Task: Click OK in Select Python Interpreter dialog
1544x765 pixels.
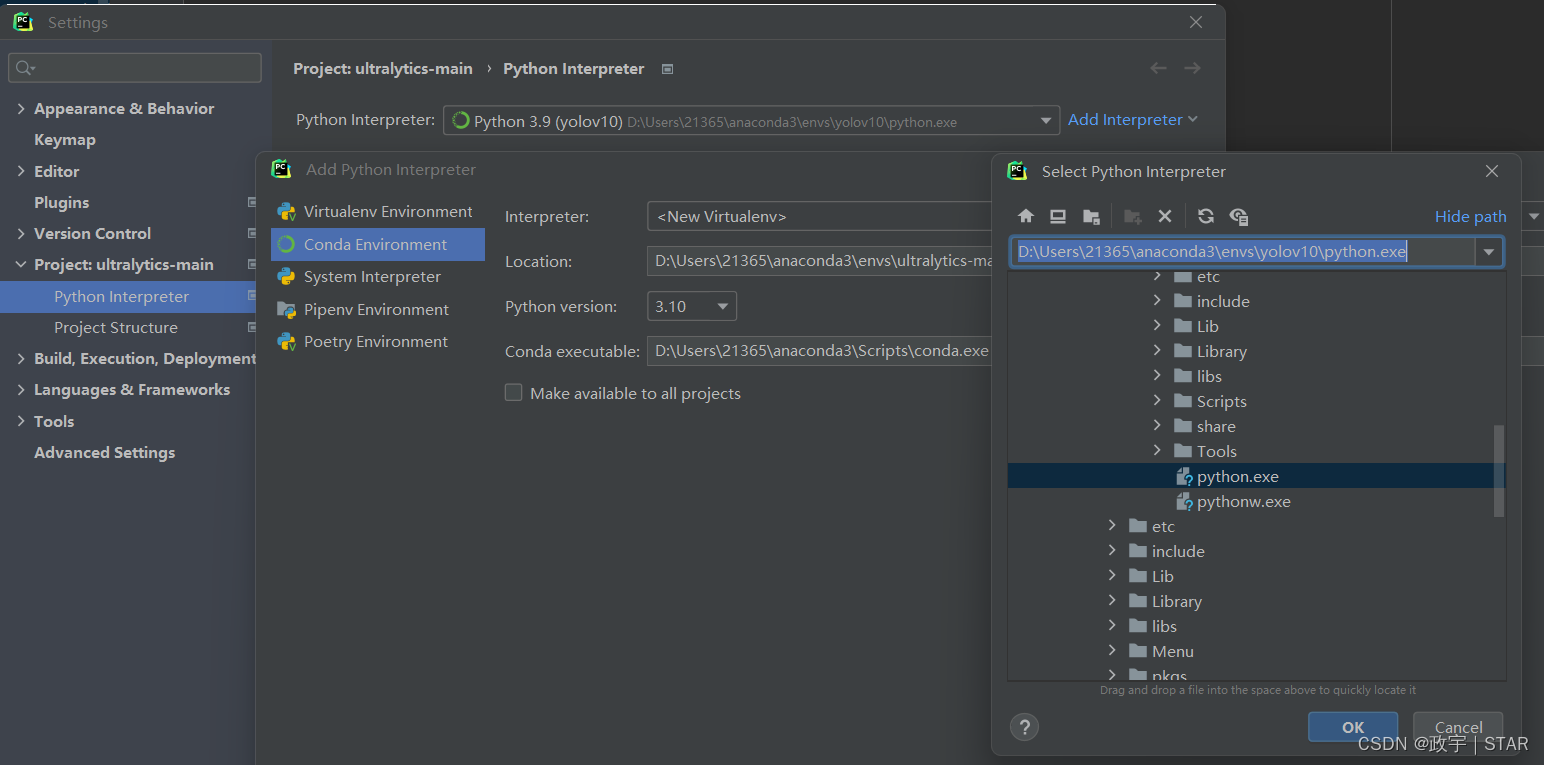Action: pyautogui.click(x=1353, y=727)
